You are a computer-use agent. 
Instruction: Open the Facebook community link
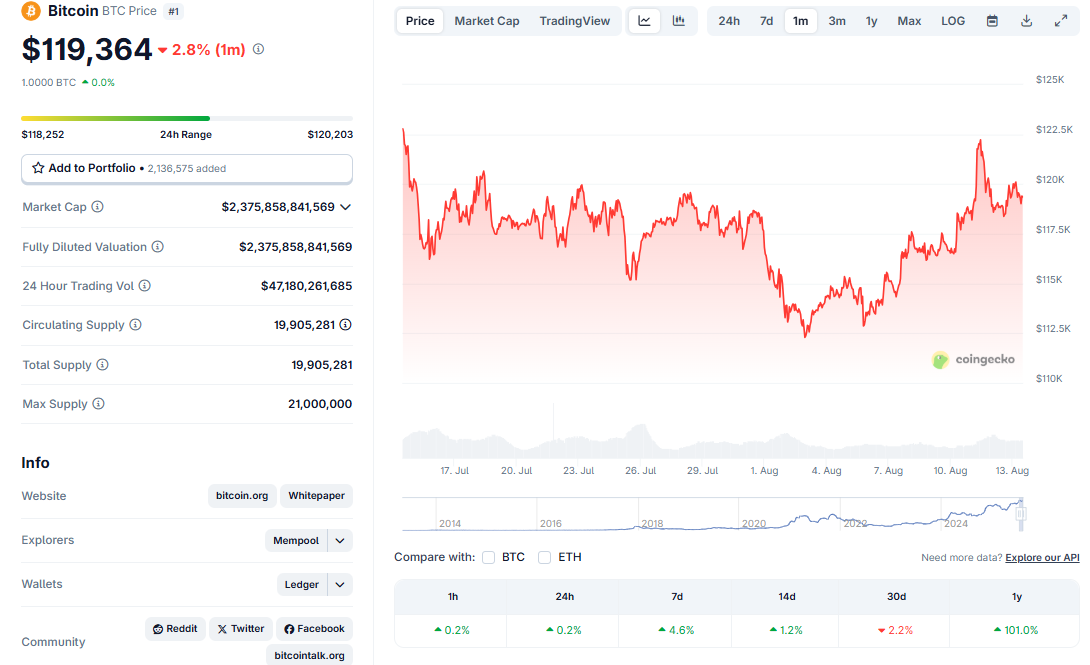coord(314,629)
